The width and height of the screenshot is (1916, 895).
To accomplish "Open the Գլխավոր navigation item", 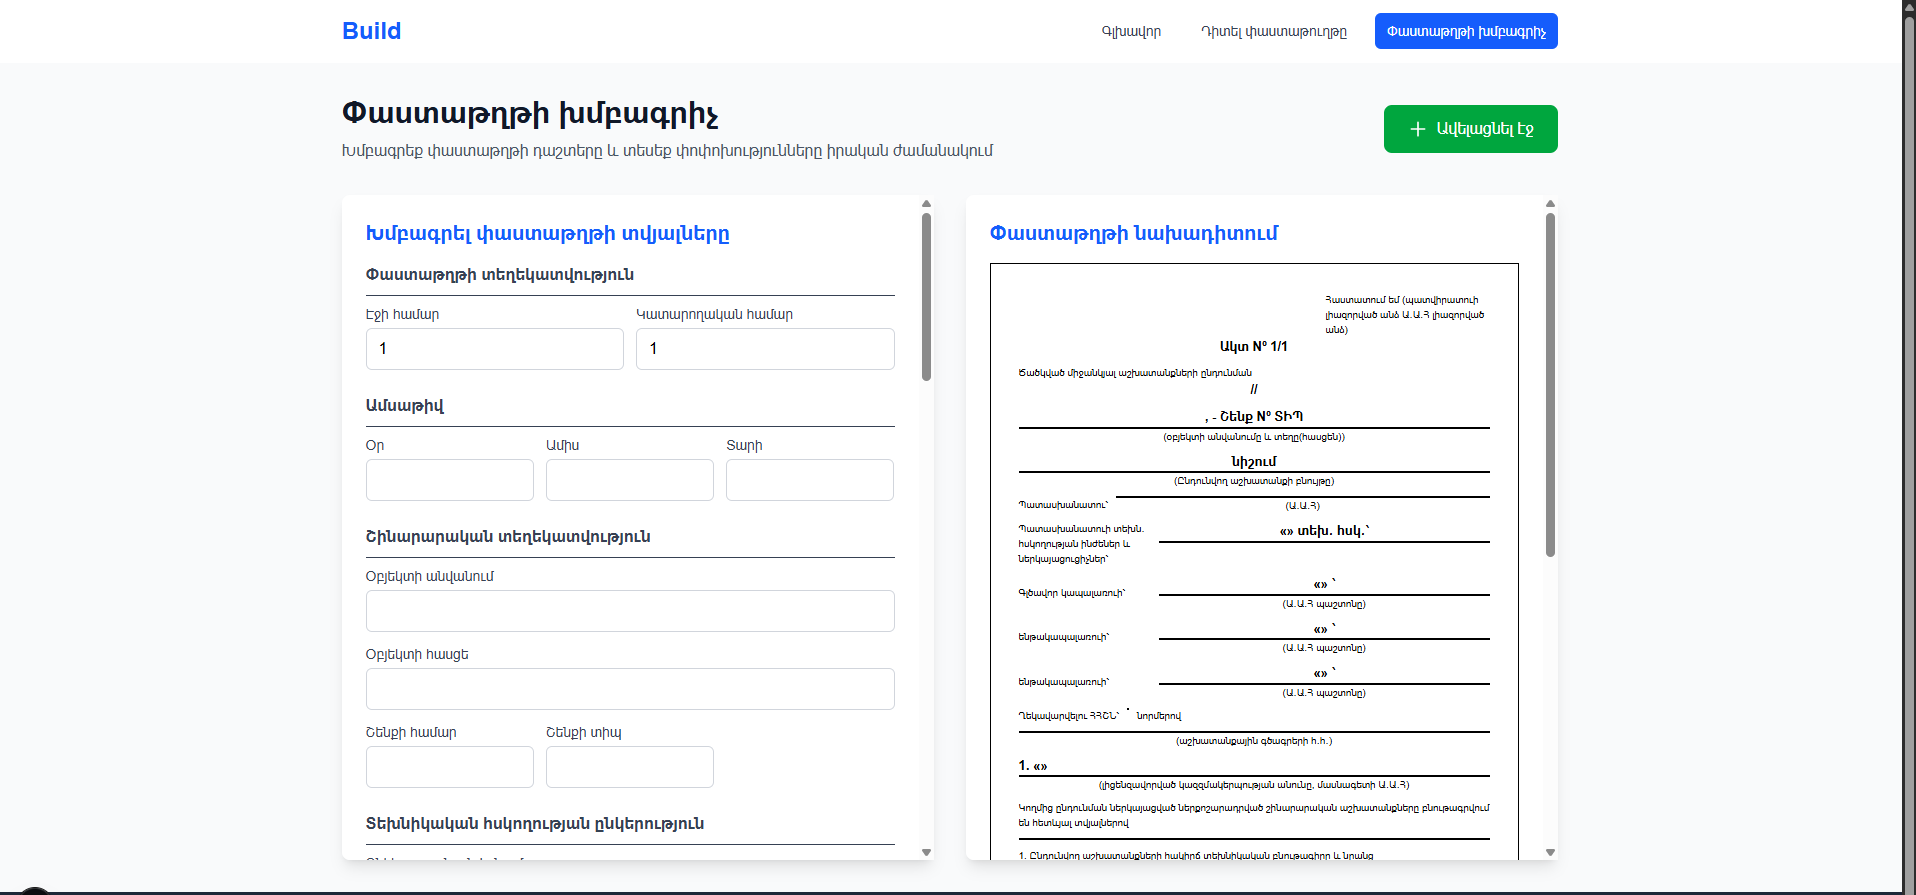I will [1131, 32].
